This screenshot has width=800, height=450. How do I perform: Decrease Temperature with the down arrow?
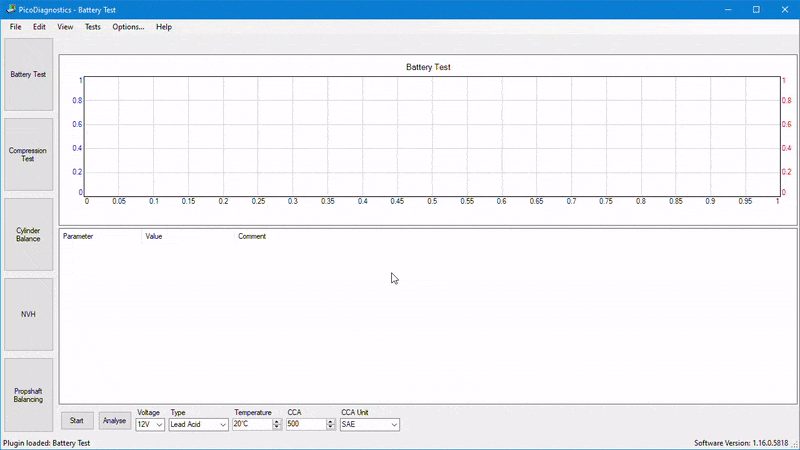click(x=277, y=427)
